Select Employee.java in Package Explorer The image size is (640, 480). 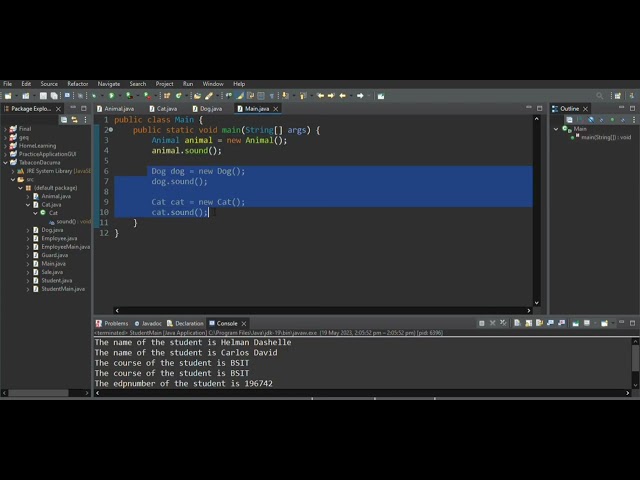pyautogui.click(x=59, y=238)
